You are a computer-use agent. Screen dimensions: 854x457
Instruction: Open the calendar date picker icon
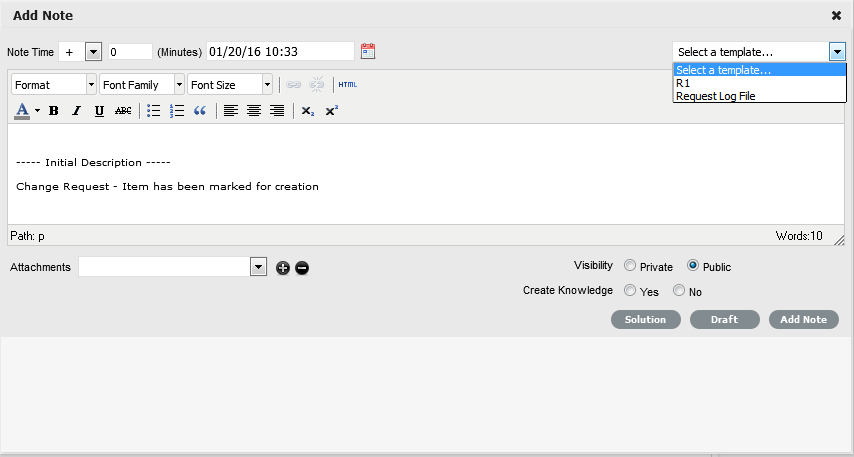tap(368, 52)
